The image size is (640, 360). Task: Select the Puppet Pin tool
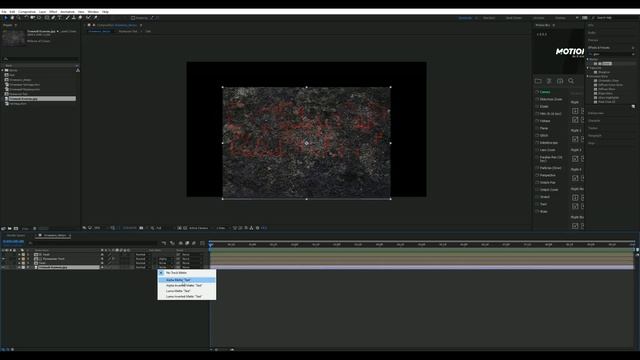click(95, 18)
